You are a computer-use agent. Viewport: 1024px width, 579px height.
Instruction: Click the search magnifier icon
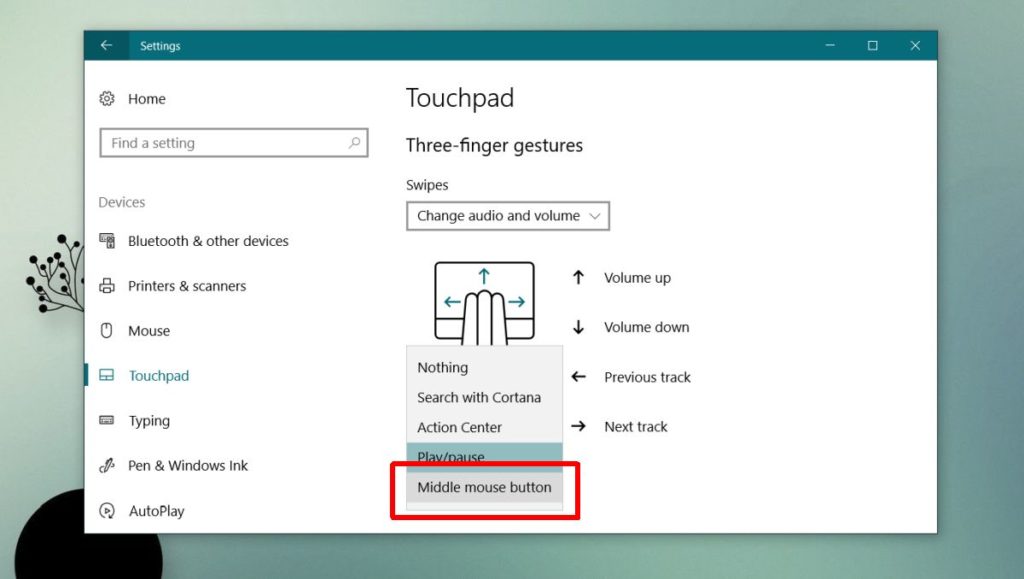pos(355,143)
